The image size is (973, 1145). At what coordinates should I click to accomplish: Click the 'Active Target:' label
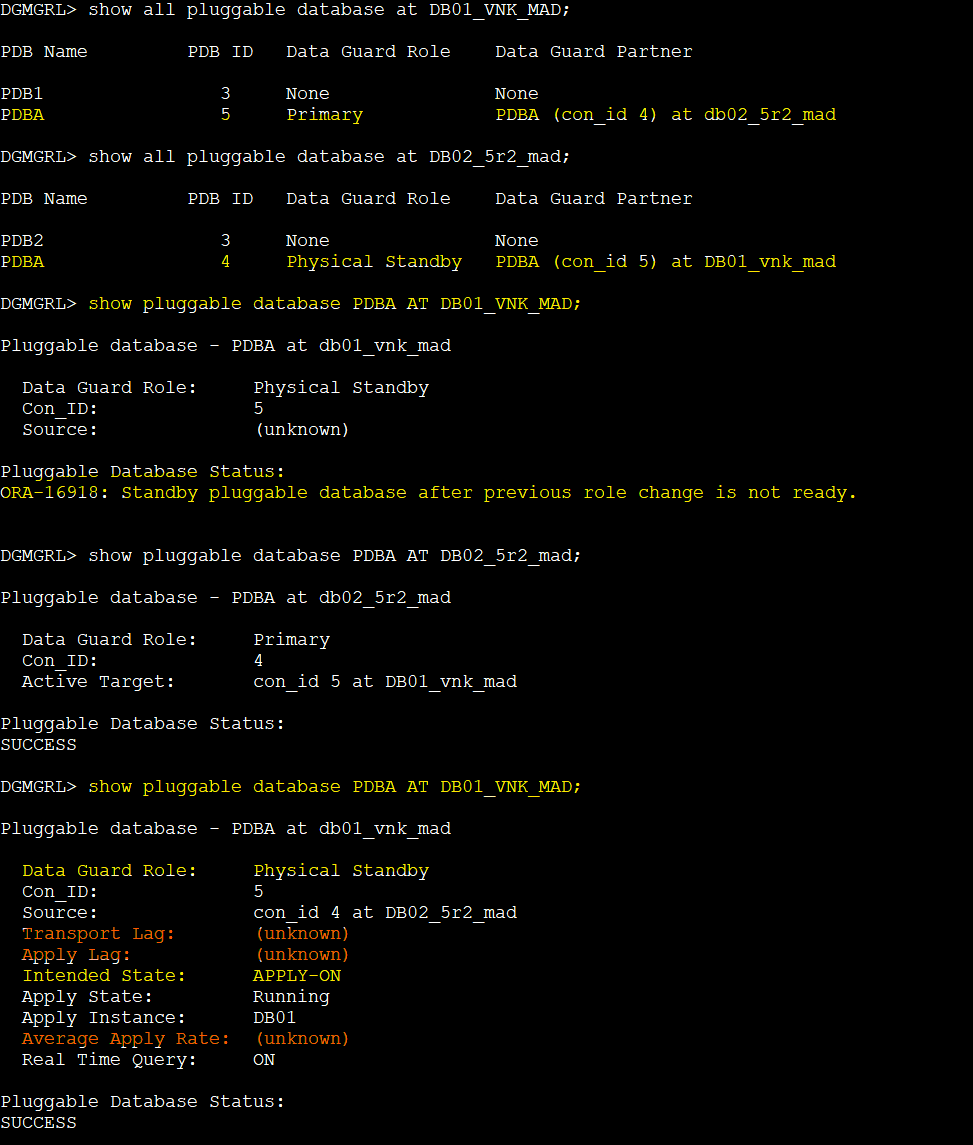pyautogui.click(x=98, y=682)
